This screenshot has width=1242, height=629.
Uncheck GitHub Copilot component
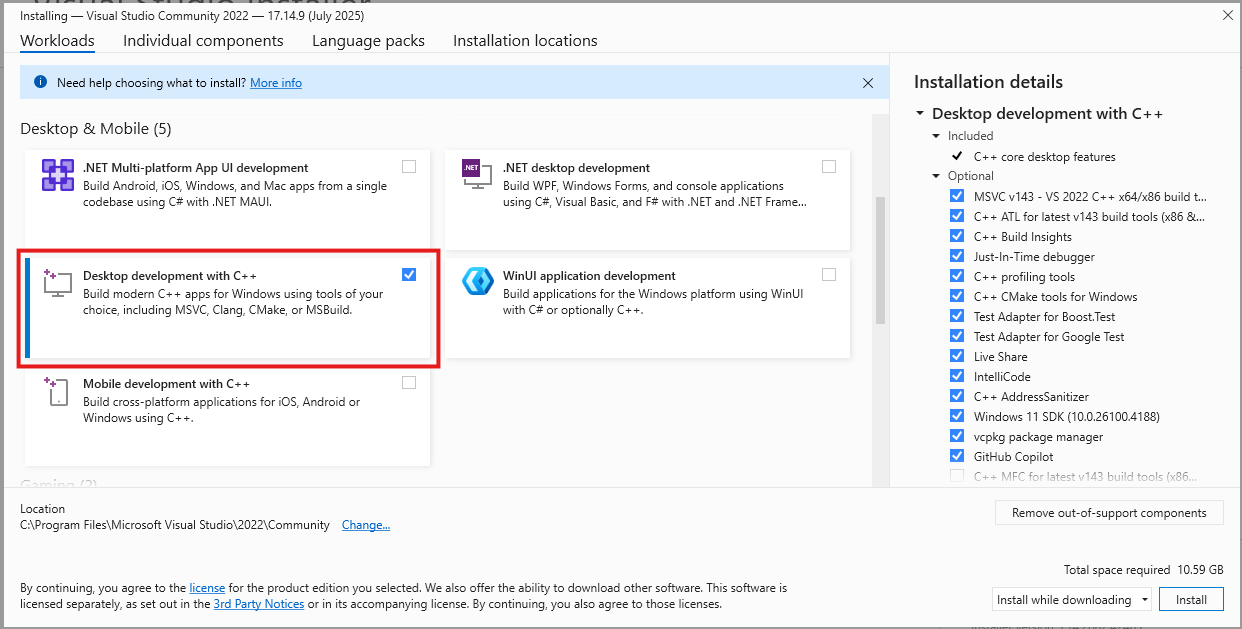[957, 457]
